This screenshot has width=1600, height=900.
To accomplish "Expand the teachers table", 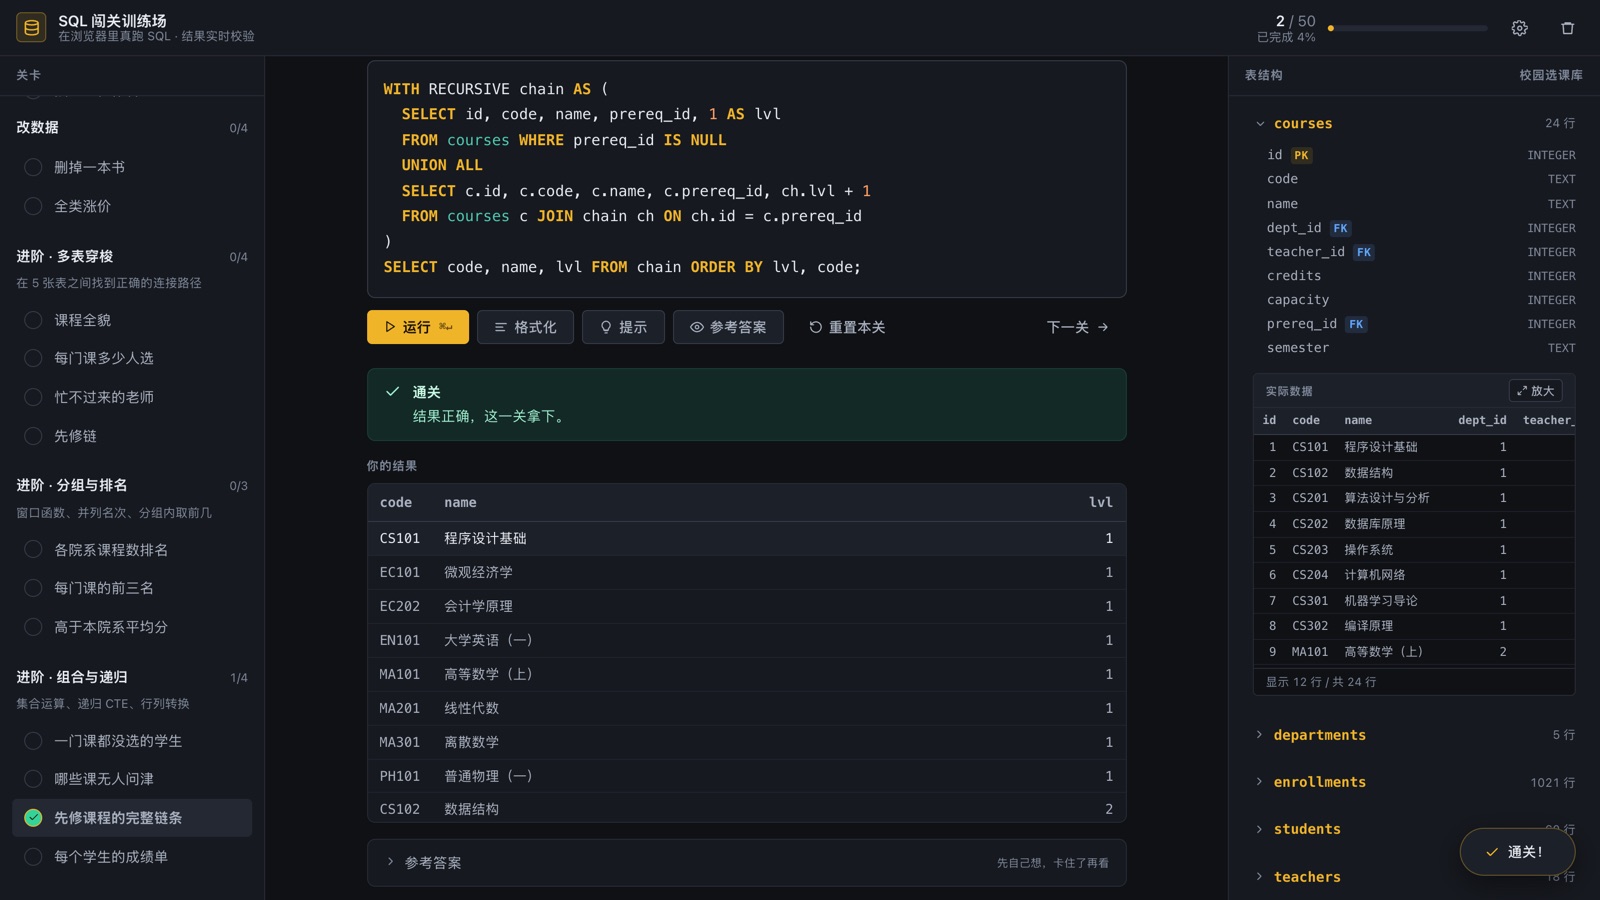I will point(1414,877).
